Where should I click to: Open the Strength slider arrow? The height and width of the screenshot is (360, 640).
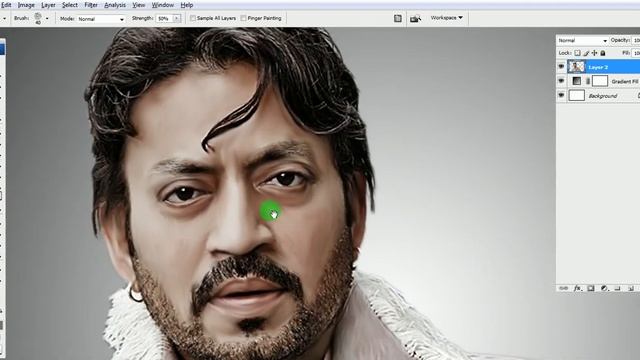[x=177, y=18]
